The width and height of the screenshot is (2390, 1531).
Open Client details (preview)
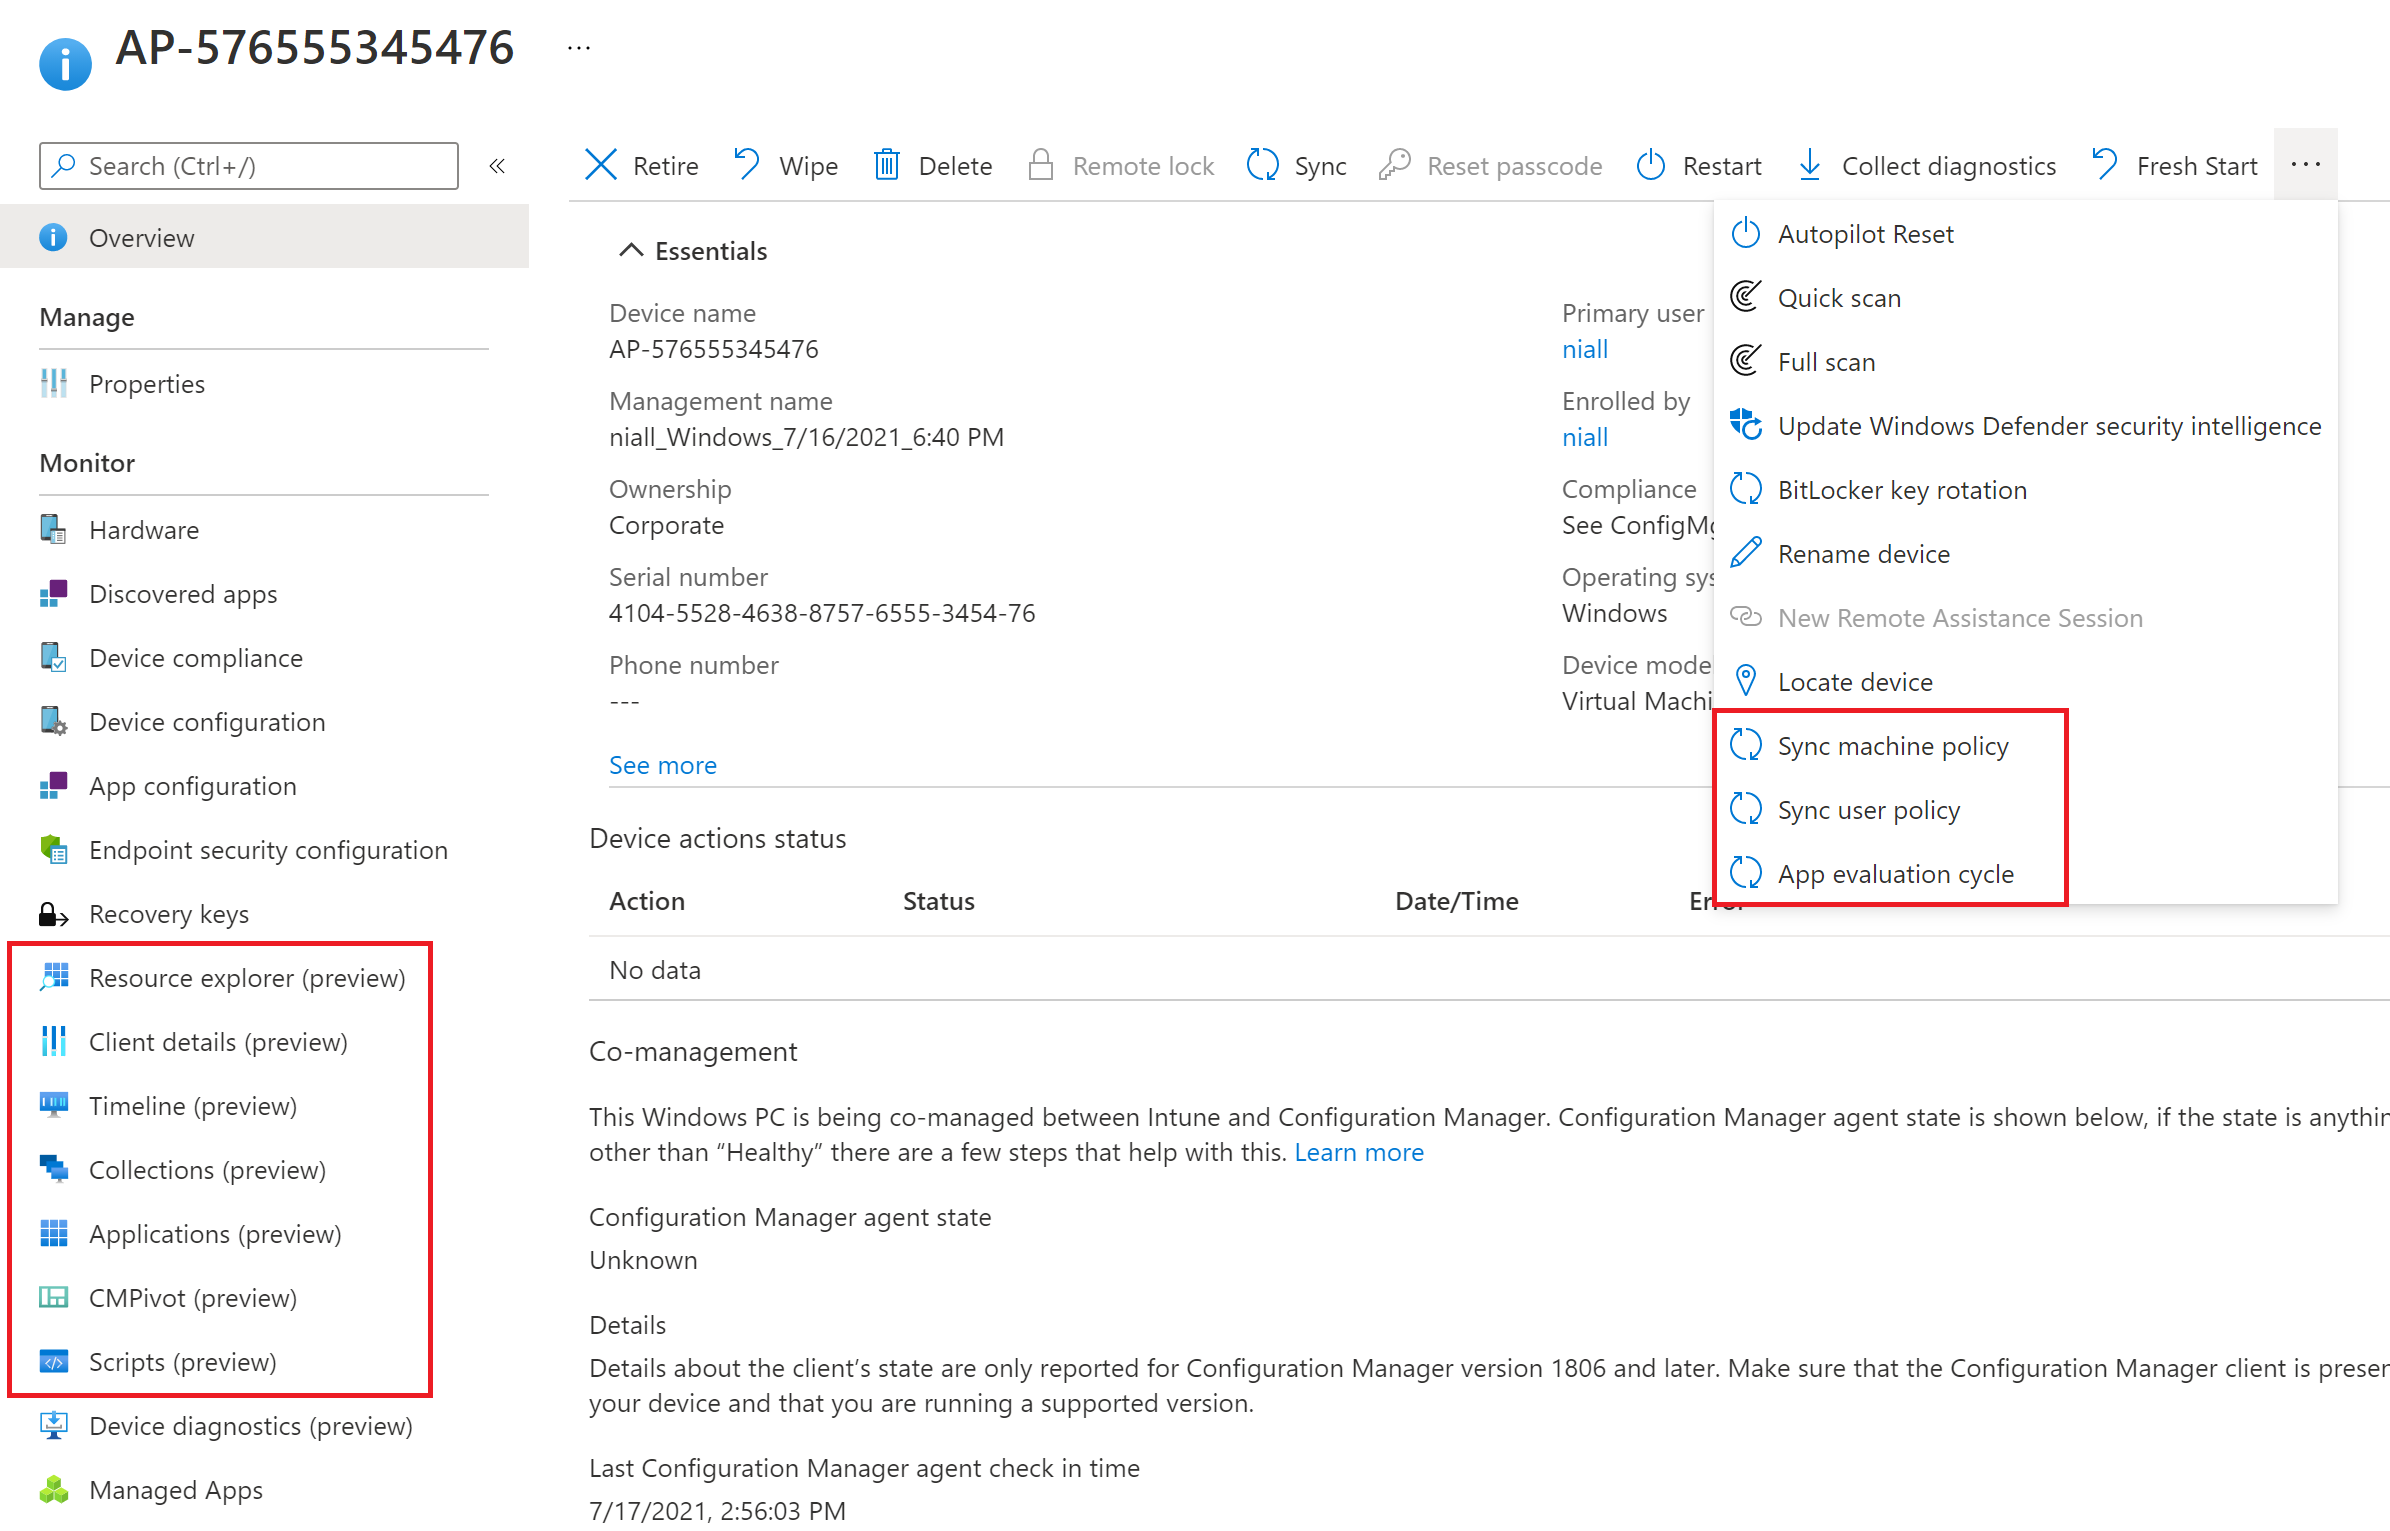[218, 1042]
